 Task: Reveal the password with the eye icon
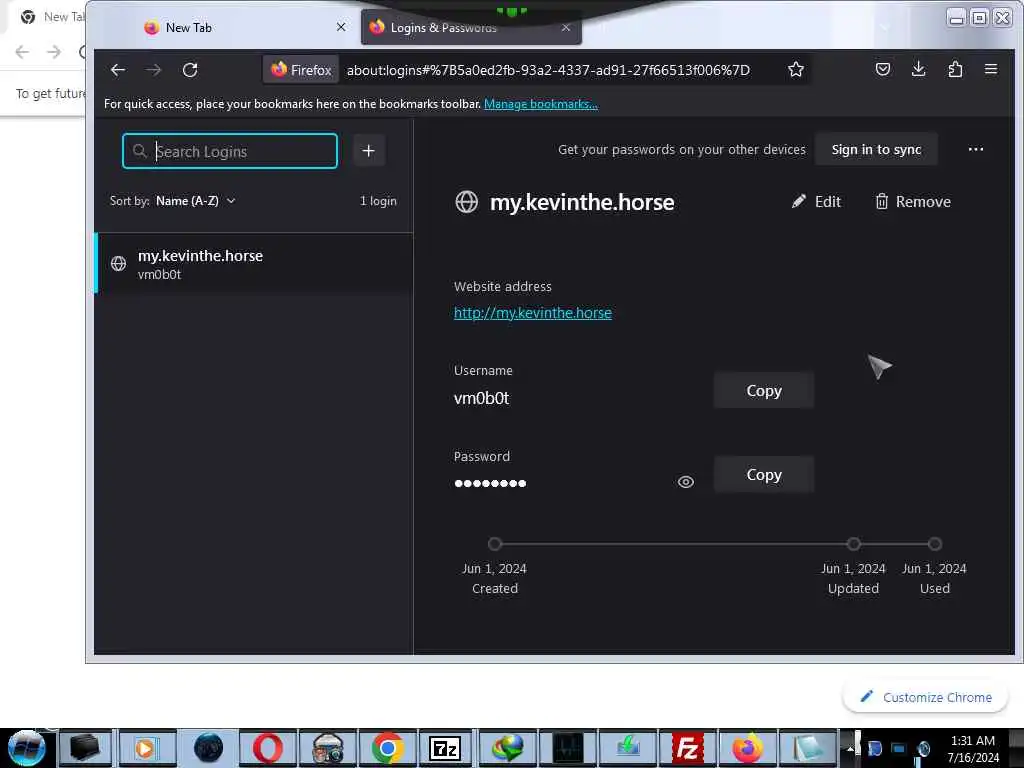686,482
